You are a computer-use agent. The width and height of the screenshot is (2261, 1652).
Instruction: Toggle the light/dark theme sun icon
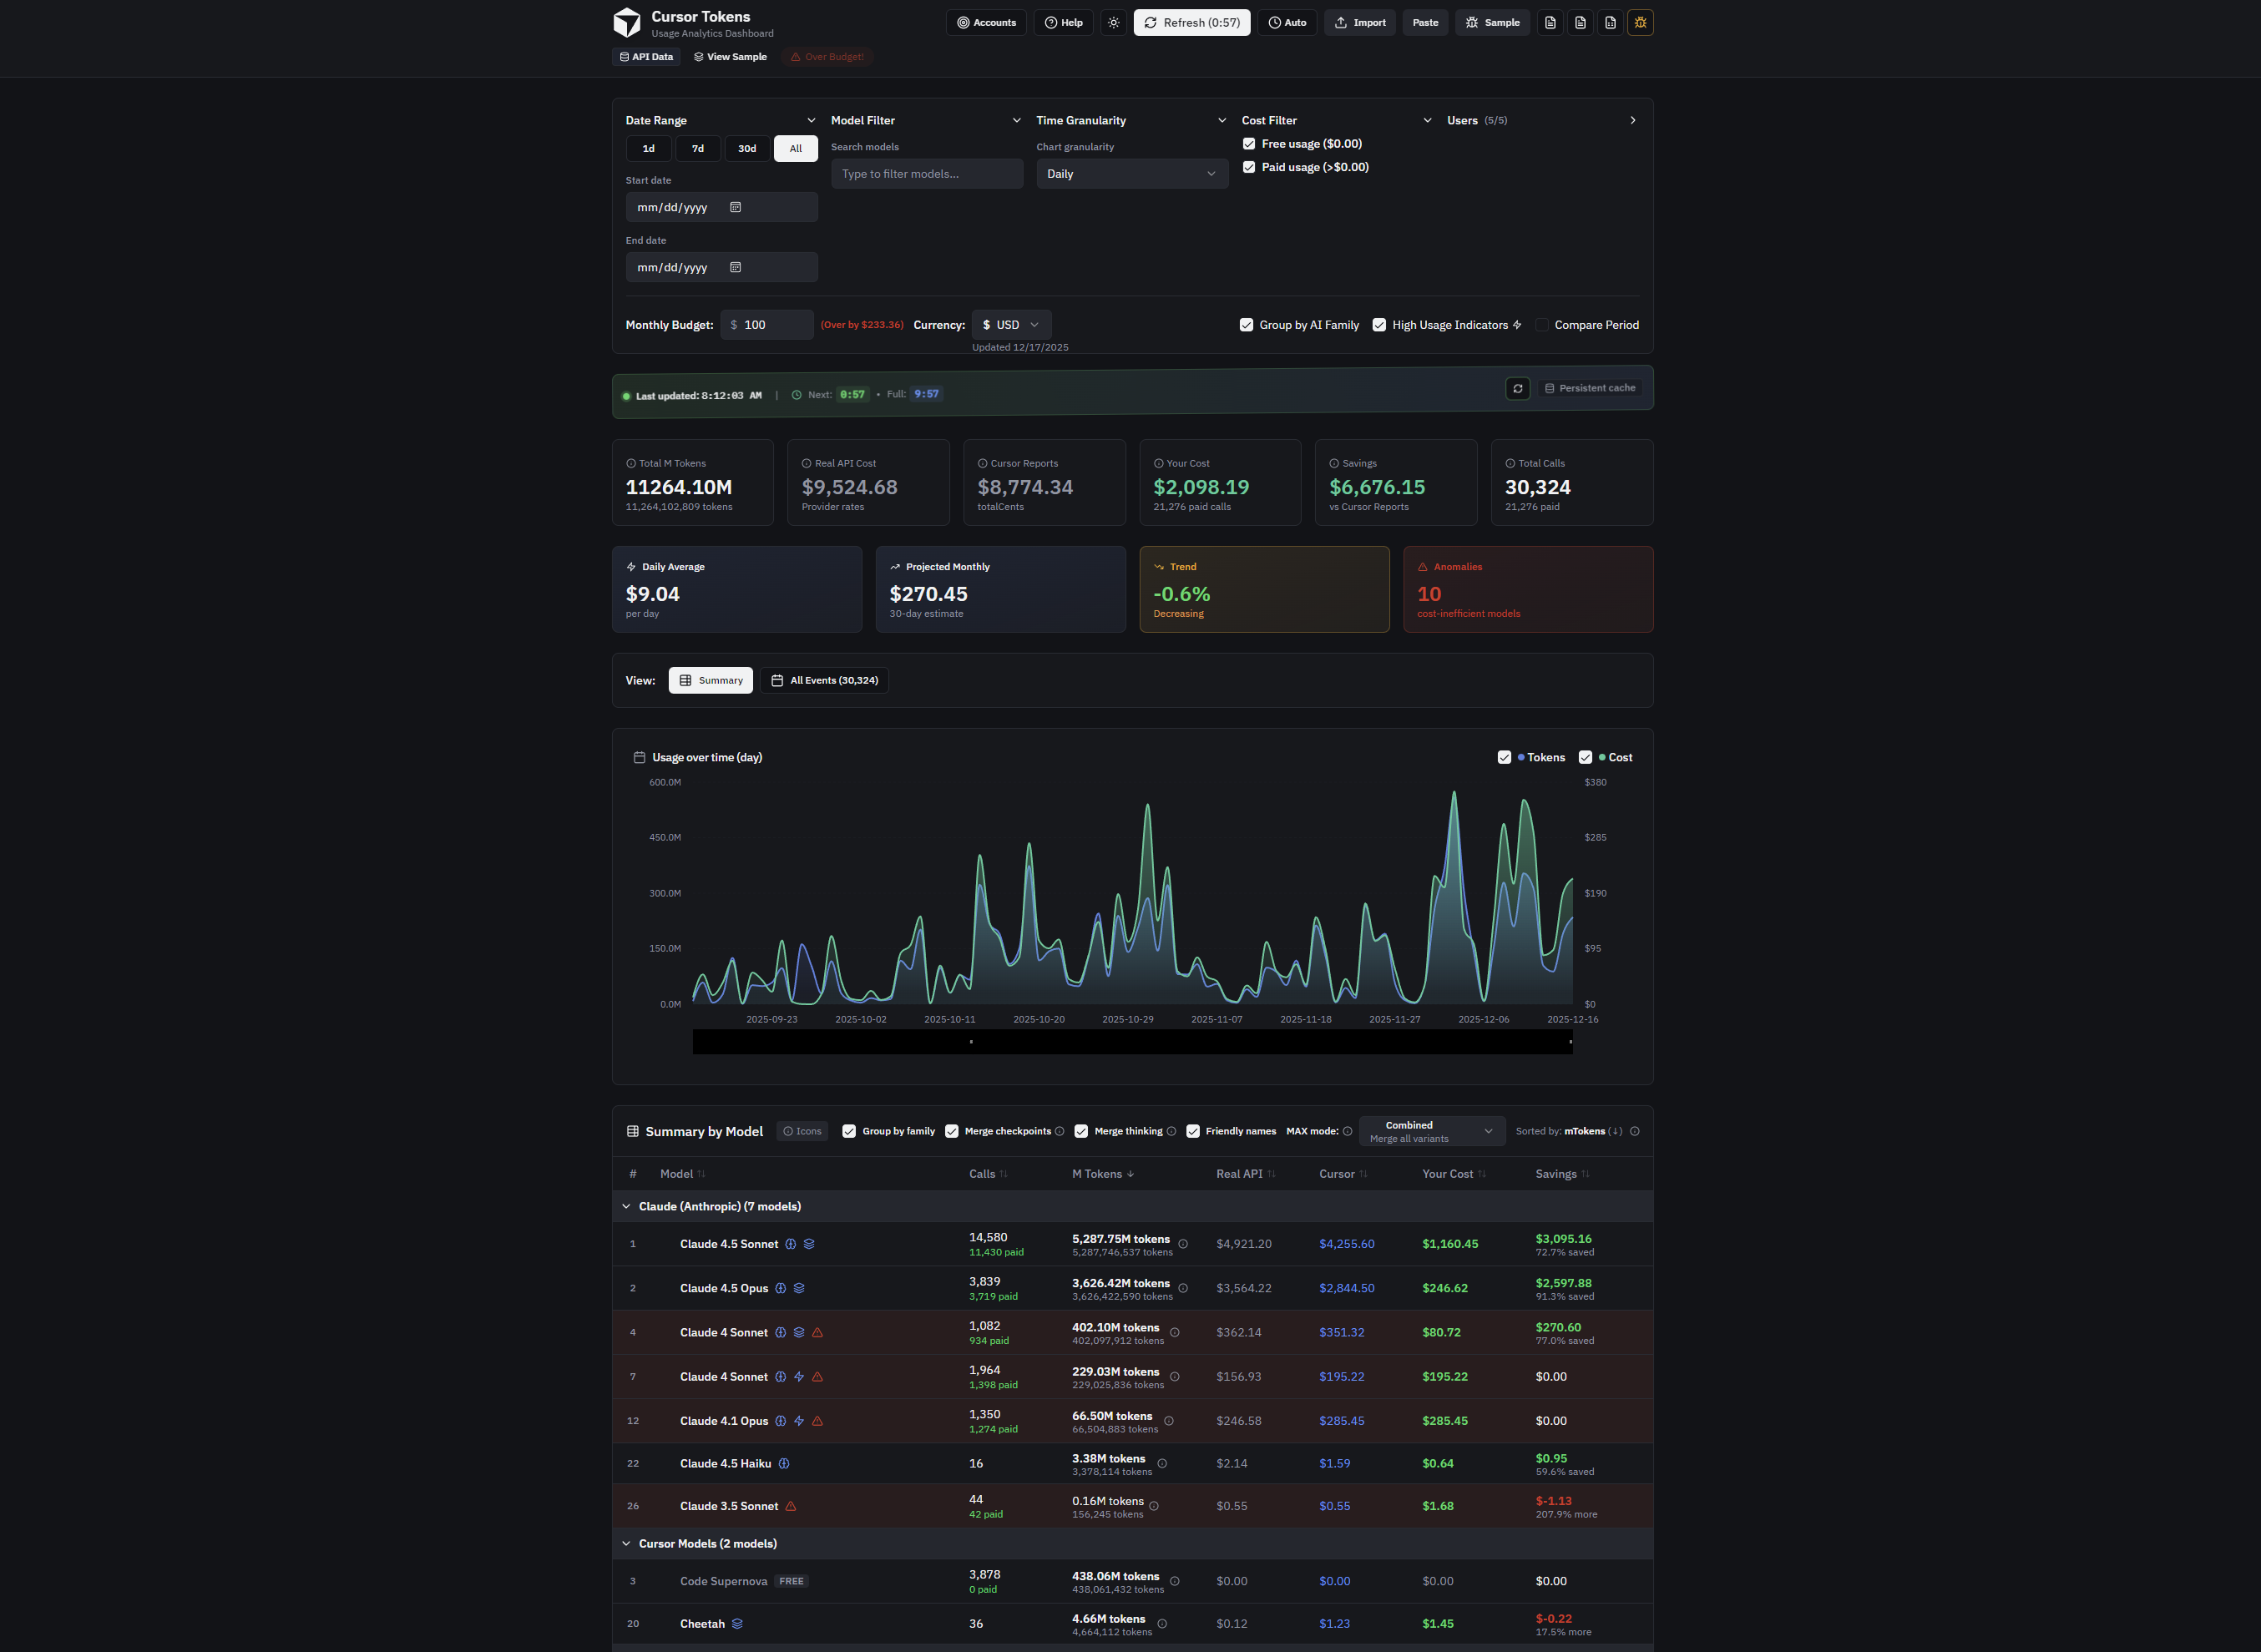(x=1114, y=22)
